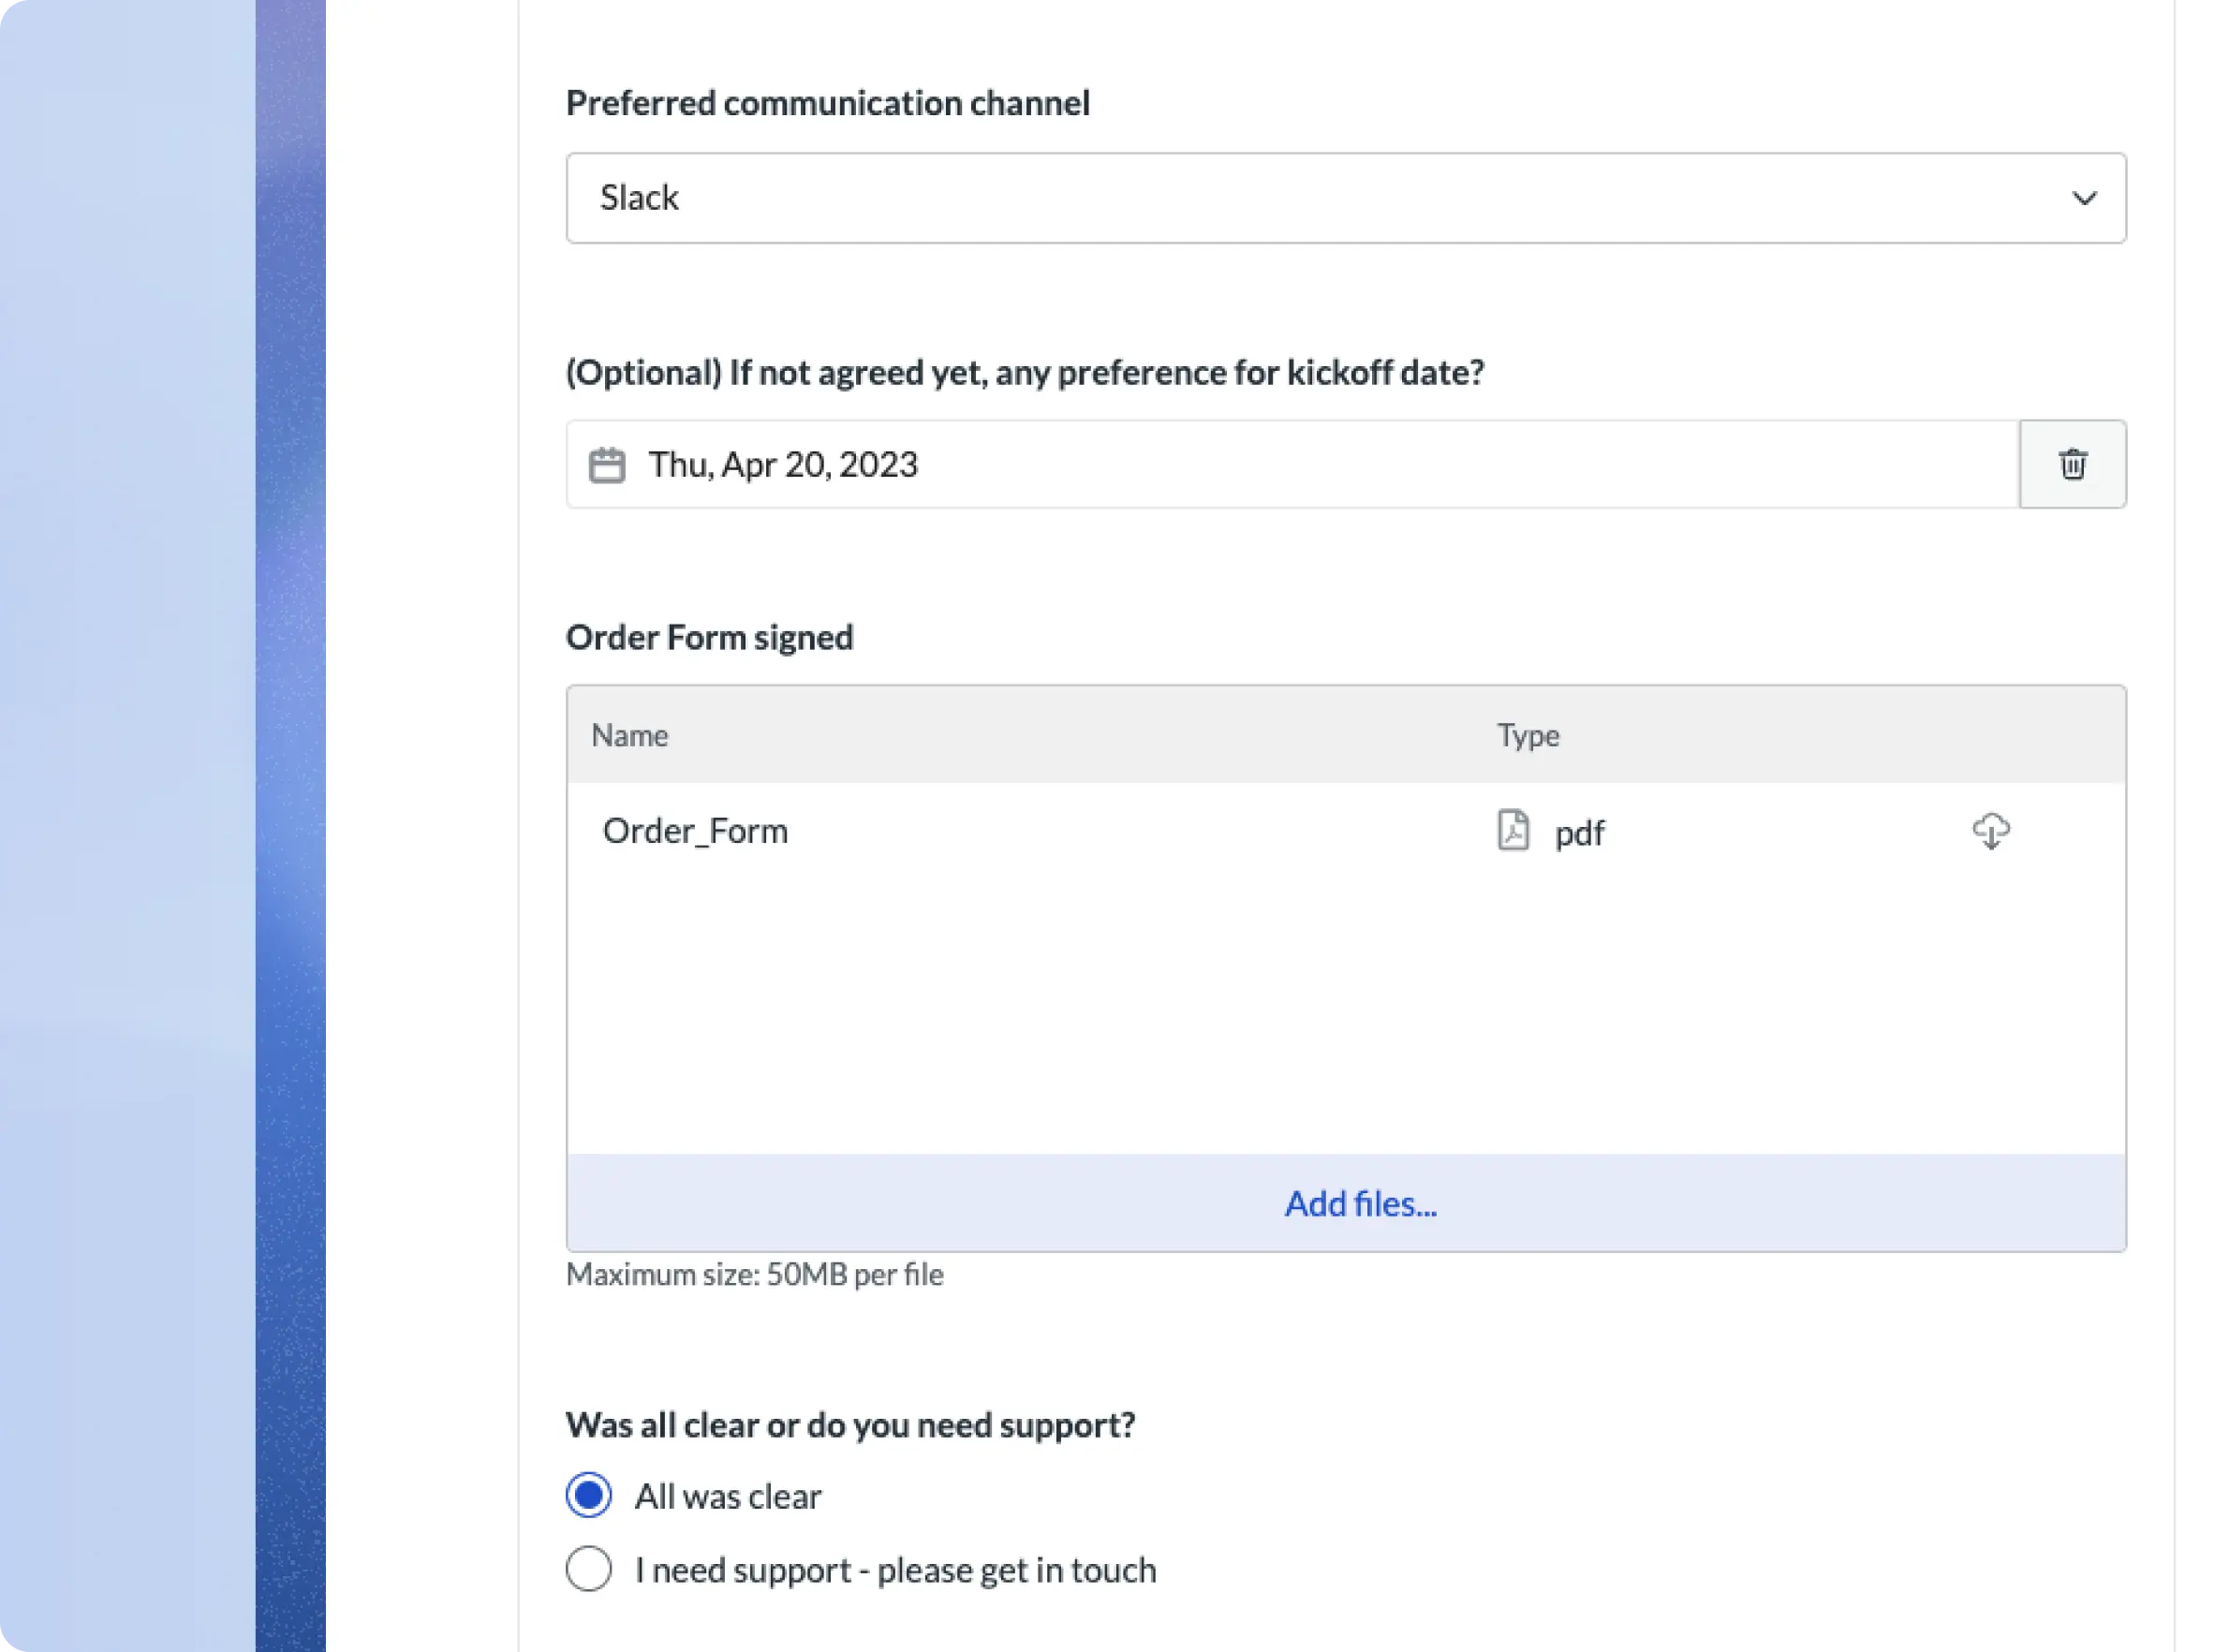Click the pdf type text
Image resolution: width=2229 pixels, height=1652 pixels.
tap(1579, 833)
